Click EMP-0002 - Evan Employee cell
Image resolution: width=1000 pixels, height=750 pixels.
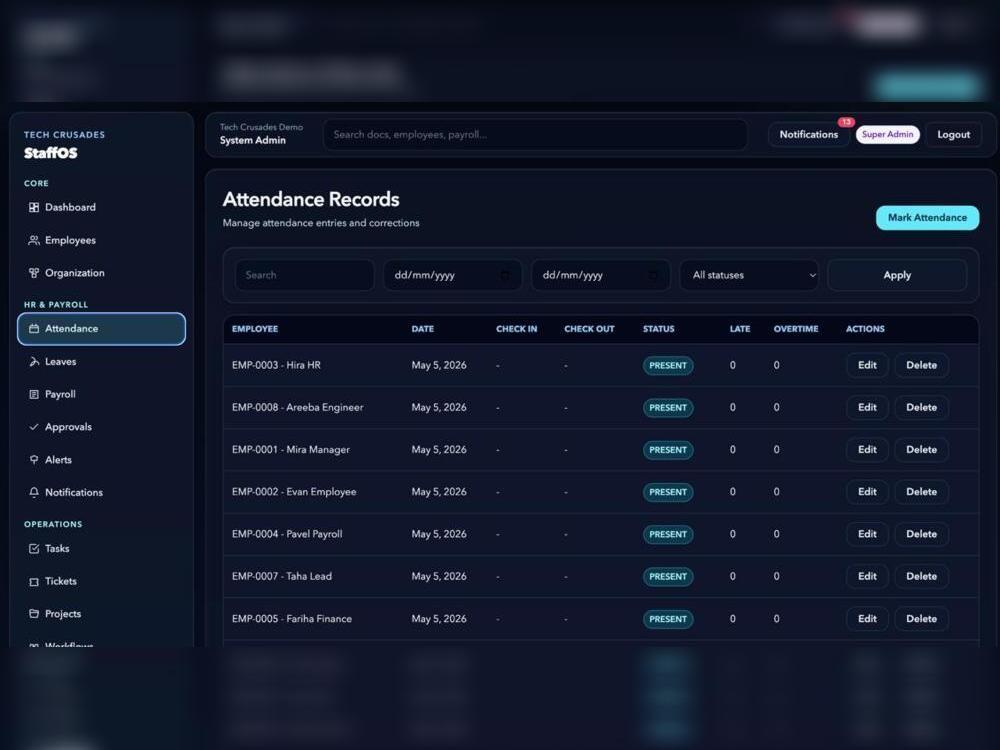[x=294, y=492]
